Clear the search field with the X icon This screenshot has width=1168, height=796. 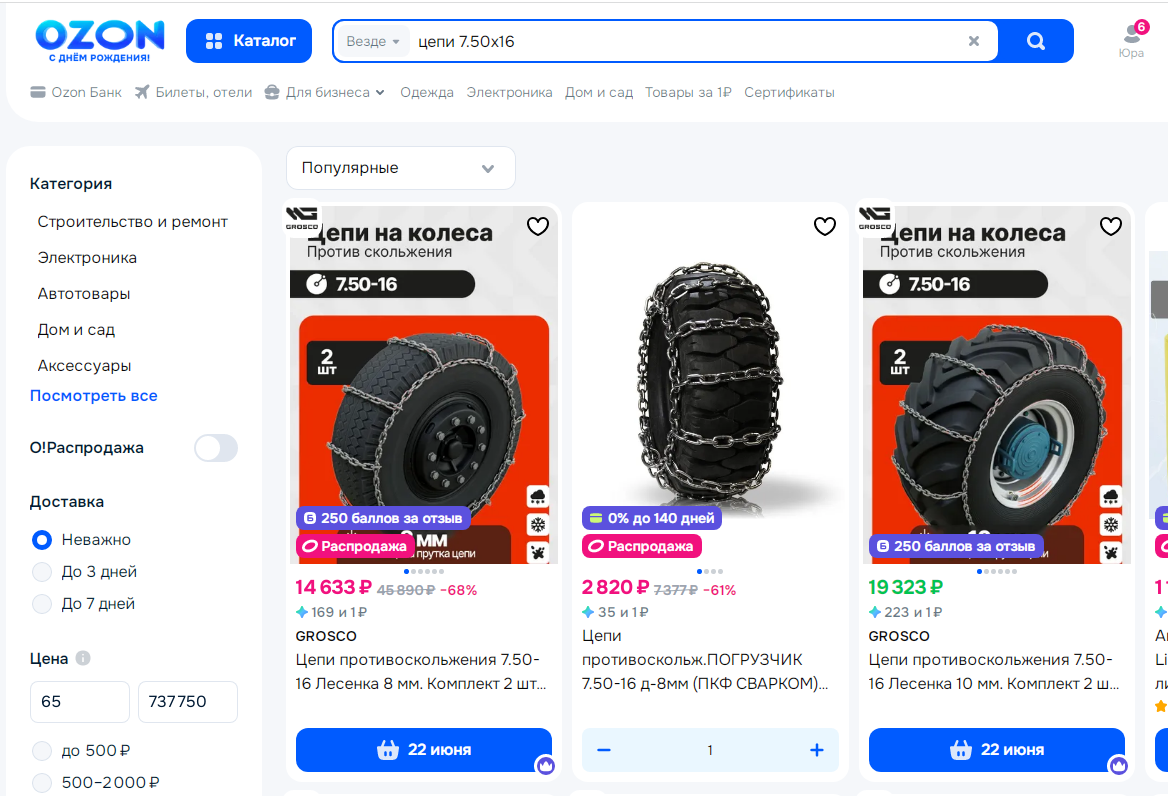tap(974, 41)
